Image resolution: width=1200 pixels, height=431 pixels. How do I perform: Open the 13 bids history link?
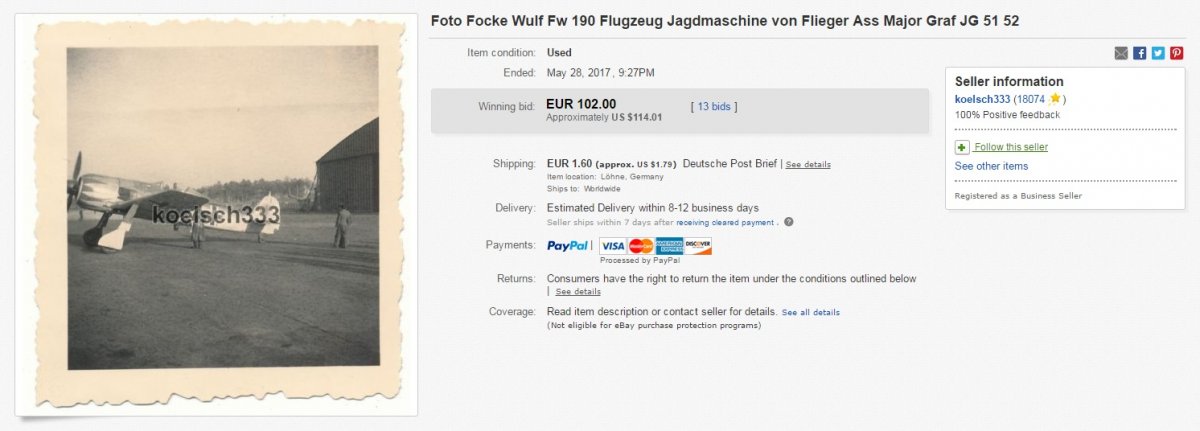(x=716, y=106)
